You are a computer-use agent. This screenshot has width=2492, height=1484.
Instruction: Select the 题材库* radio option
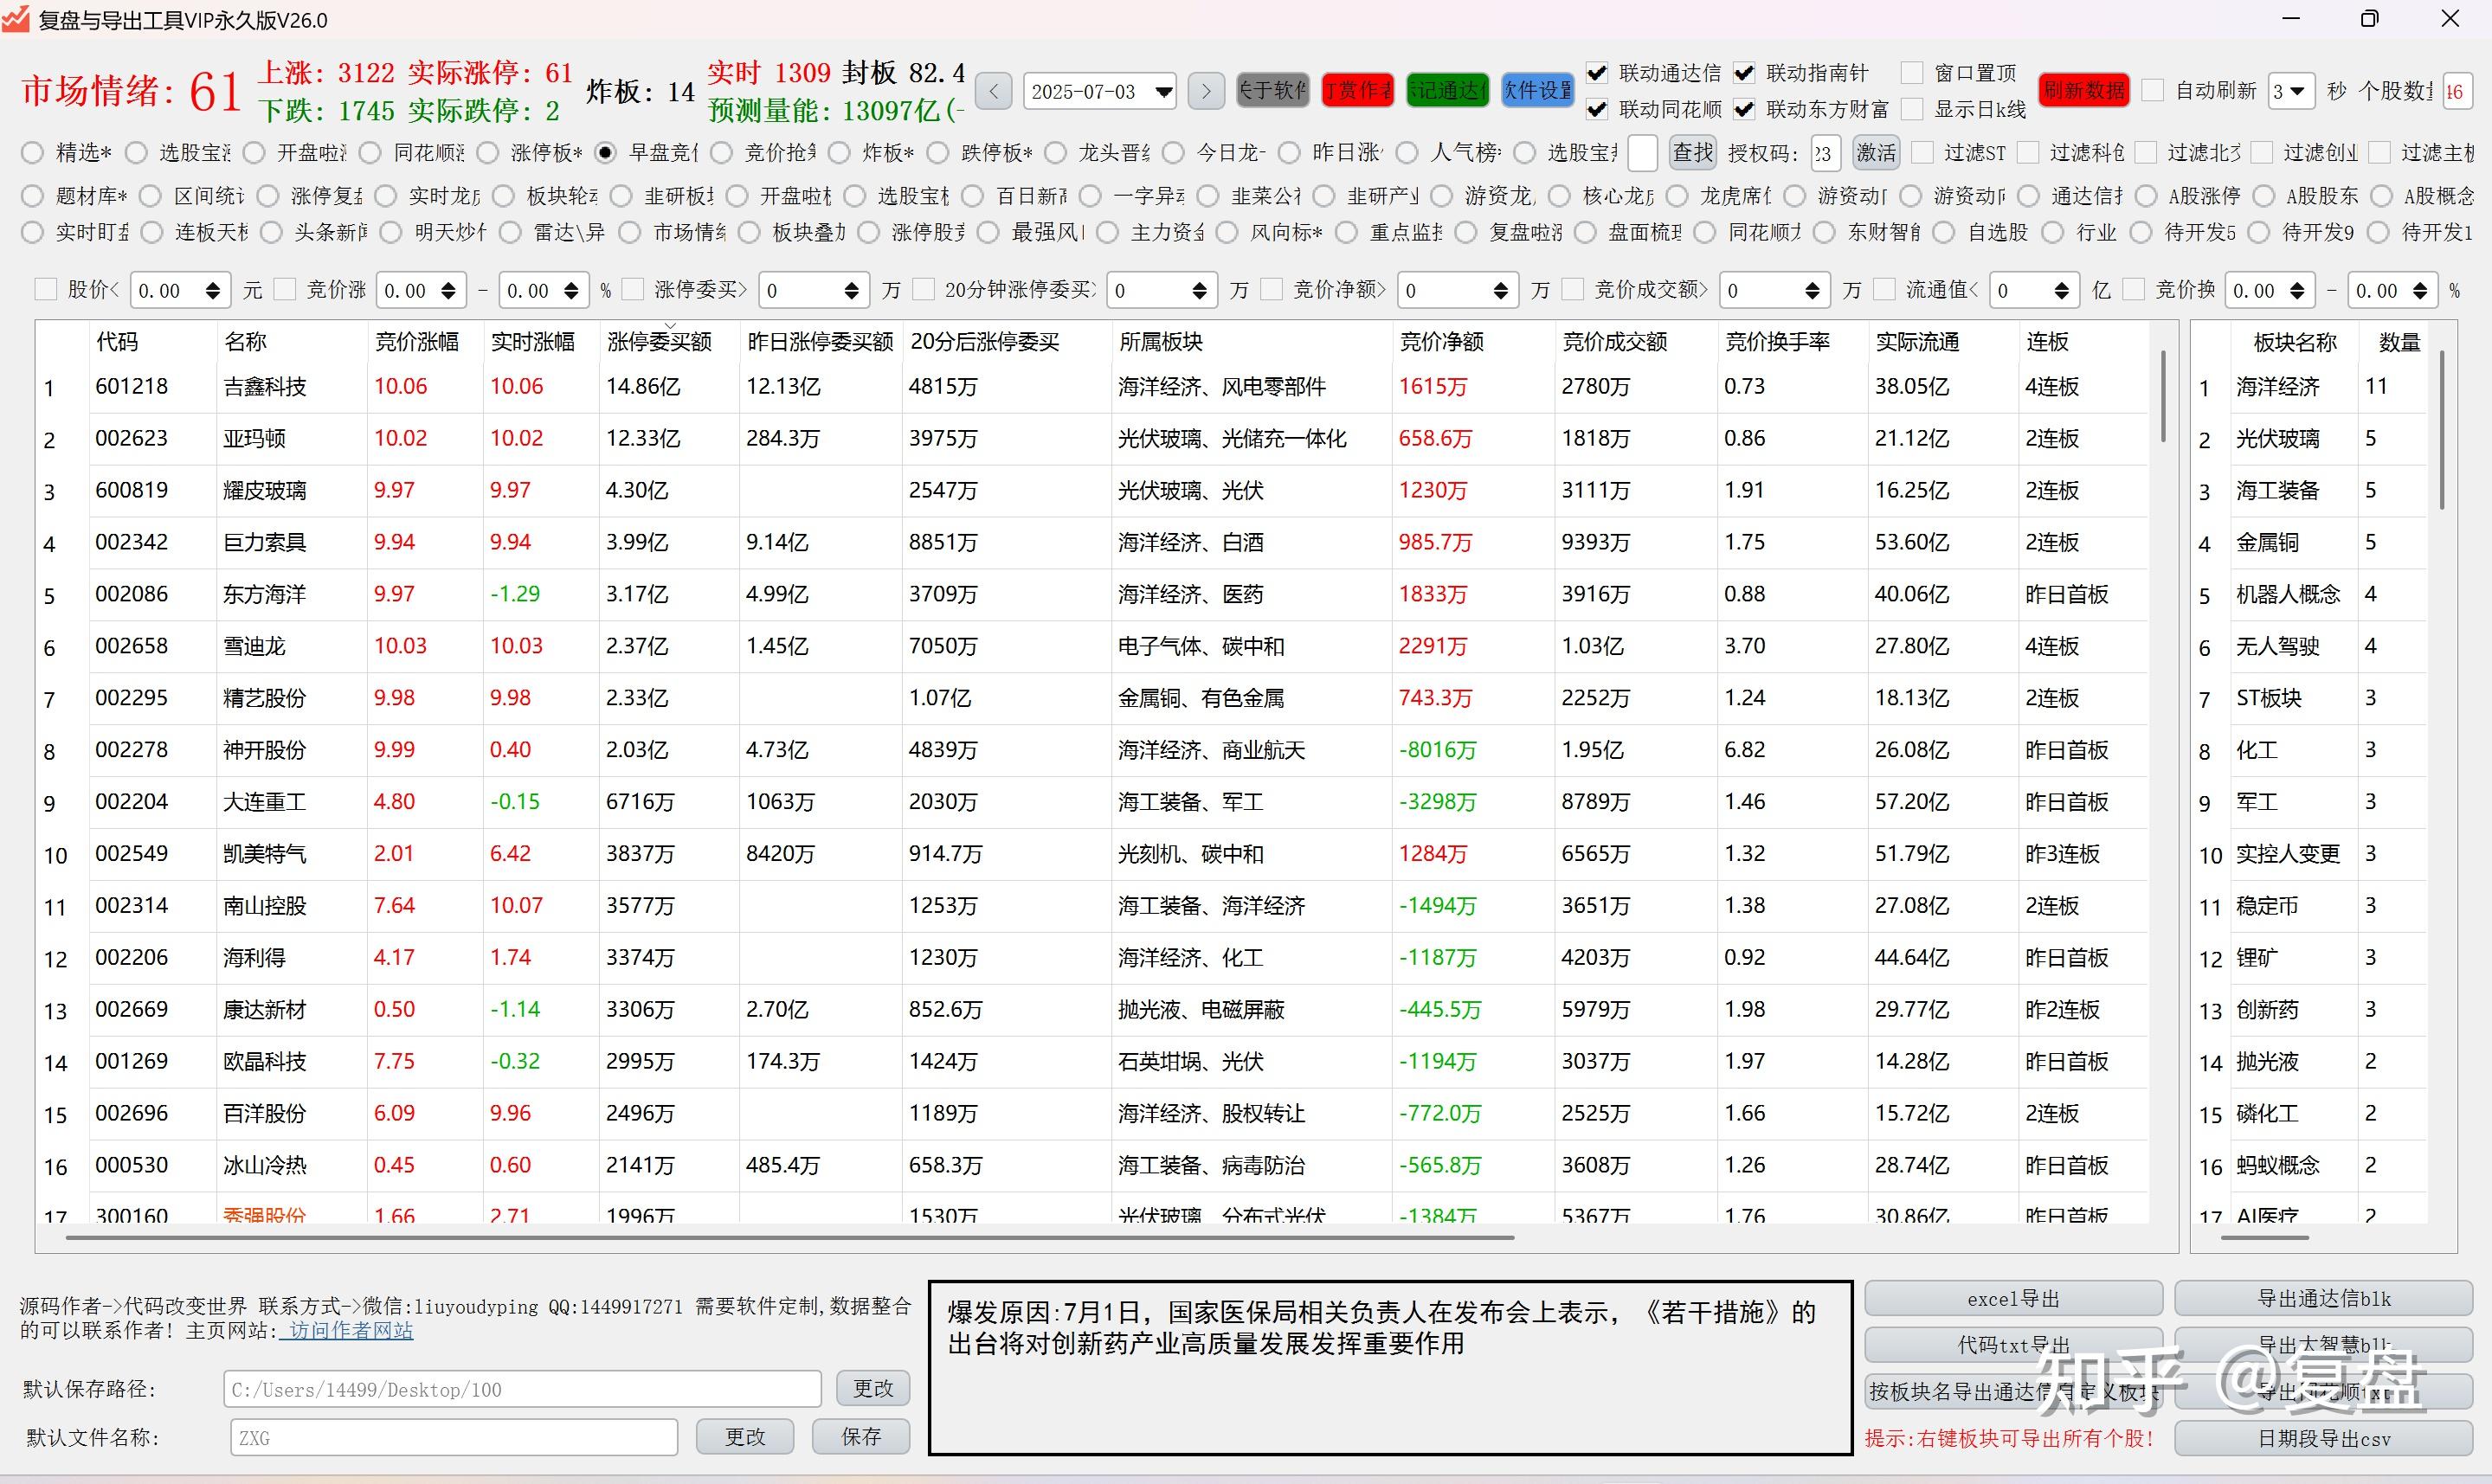click(31, 196)
